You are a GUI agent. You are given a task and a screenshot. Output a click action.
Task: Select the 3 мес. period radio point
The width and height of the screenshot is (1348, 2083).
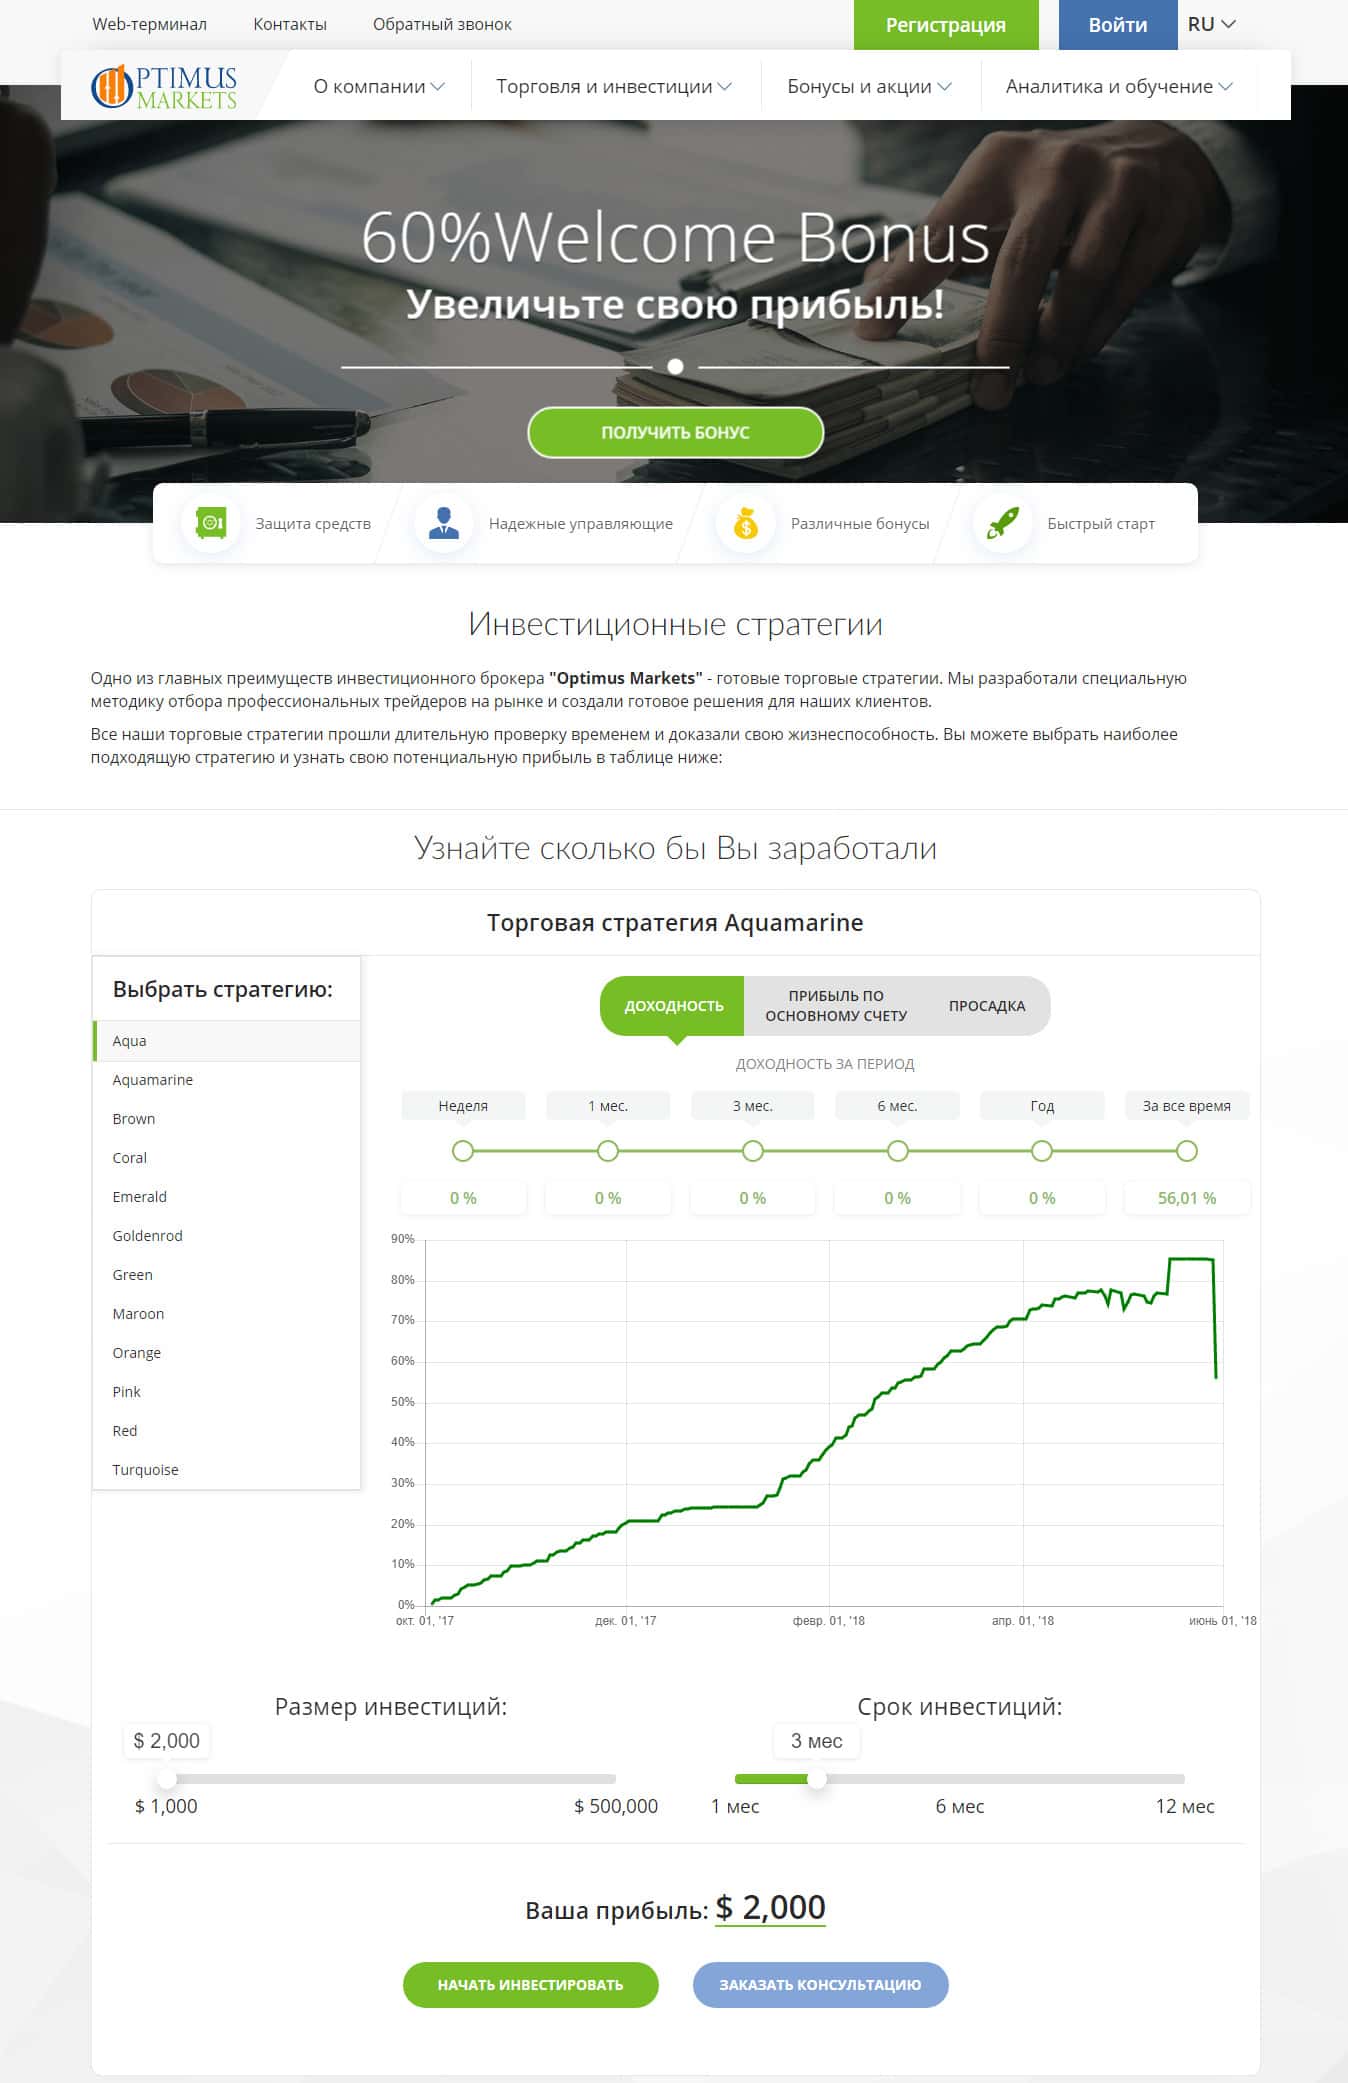(753, 1151)
